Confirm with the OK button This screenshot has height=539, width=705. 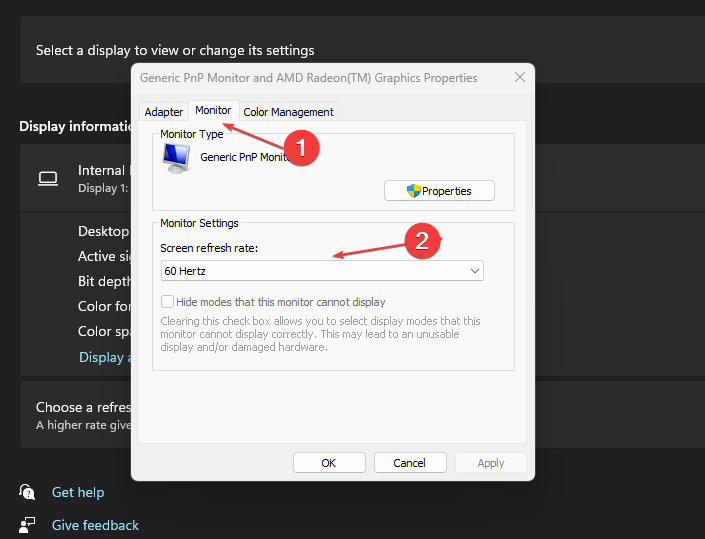329,463
